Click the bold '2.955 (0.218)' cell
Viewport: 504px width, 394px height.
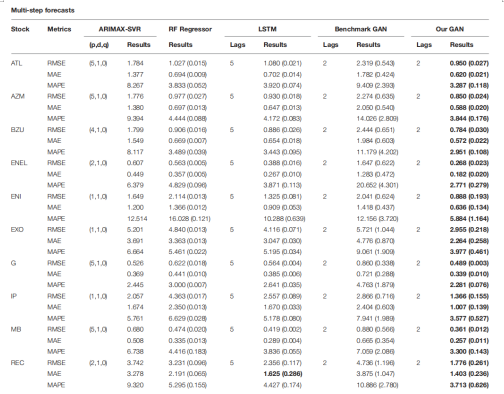pyautogui.click(x=469, y=230)
